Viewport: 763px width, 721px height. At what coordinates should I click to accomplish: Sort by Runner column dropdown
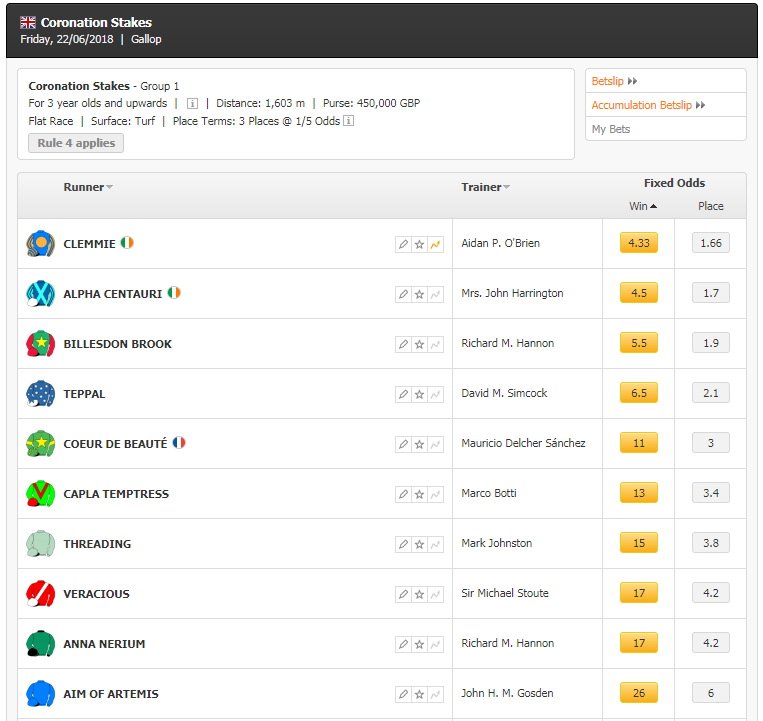click(88, 187)
